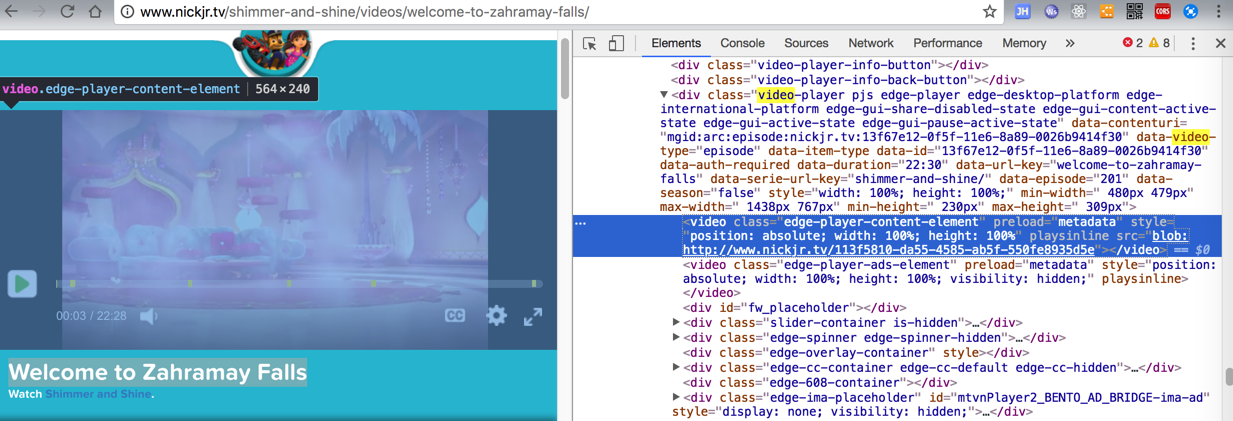The height and width of the screenshot is (421, 1233).
Task: Open the Network tab
Action: click(871, 44)
